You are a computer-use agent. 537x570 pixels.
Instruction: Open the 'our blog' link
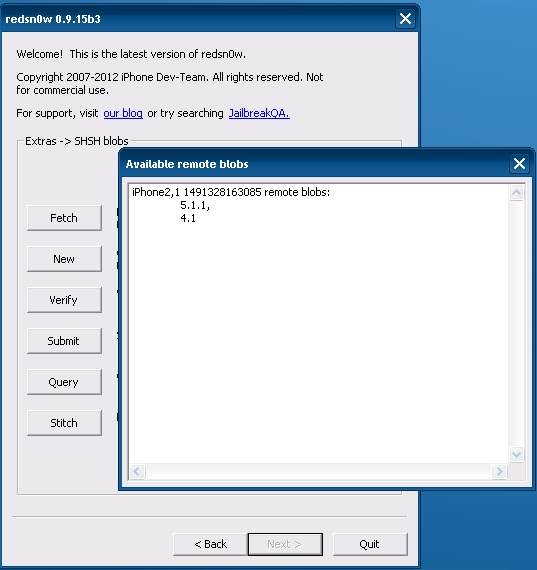click(x=123, y=113)
